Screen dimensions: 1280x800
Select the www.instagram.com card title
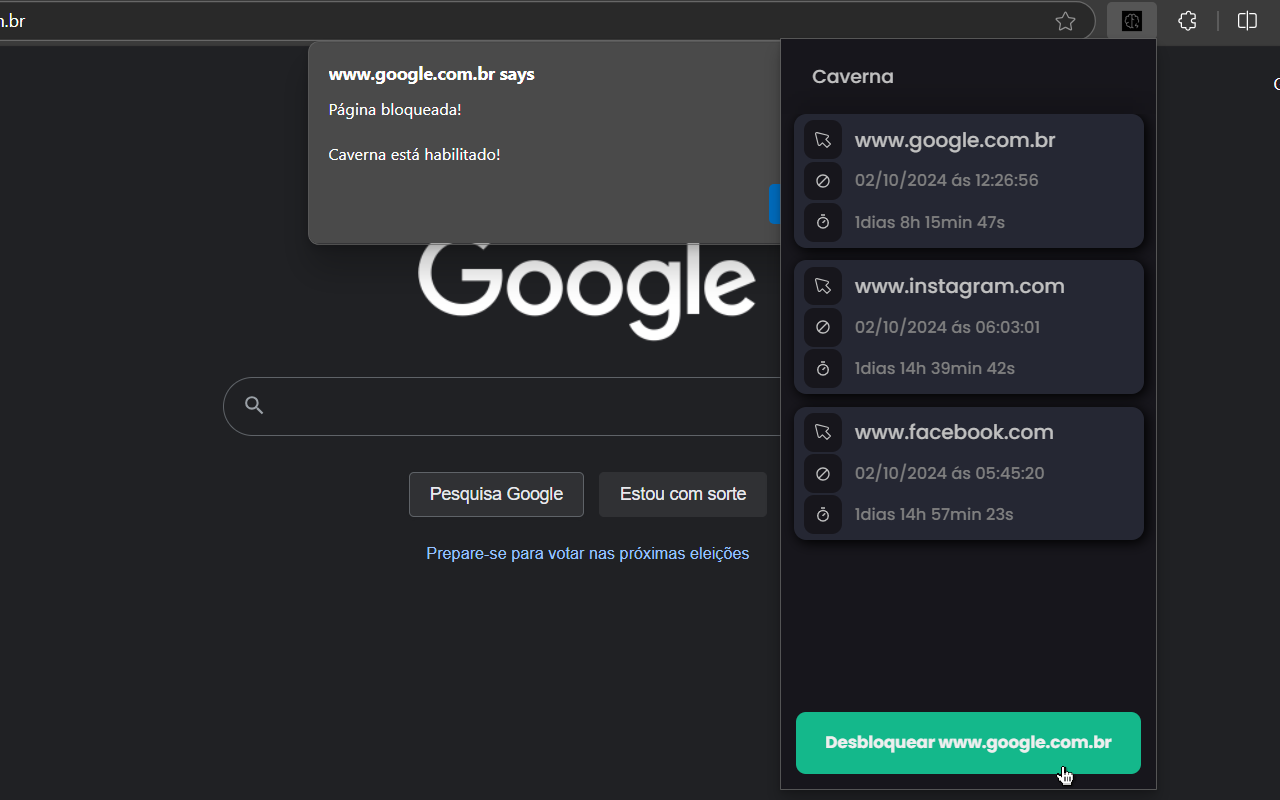959,286
